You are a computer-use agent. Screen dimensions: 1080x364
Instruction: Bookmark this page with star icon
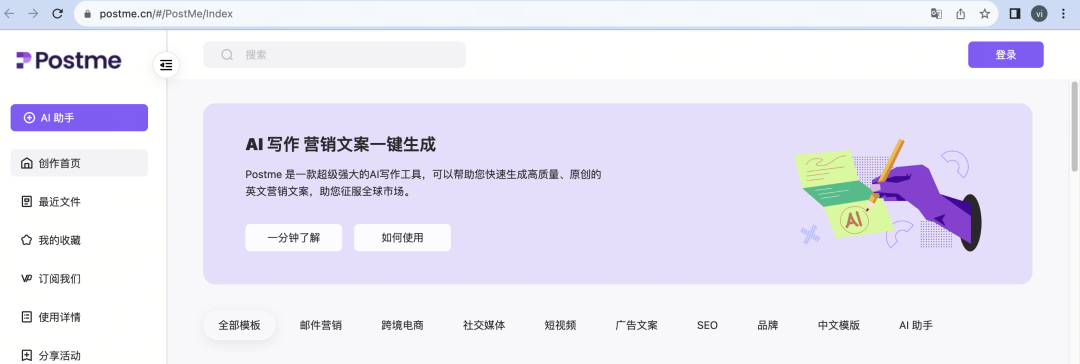tap(985, 14)
